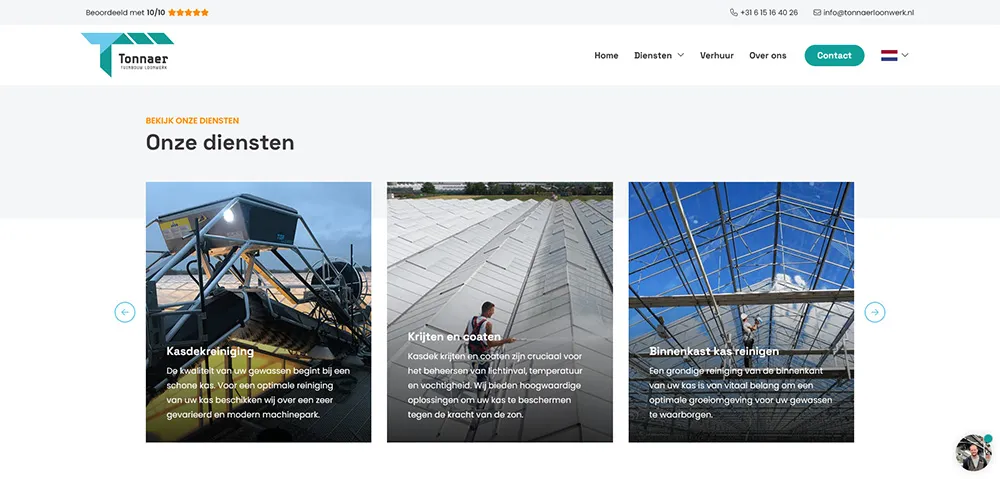Click the Dutch flag icon

(889, 55)
